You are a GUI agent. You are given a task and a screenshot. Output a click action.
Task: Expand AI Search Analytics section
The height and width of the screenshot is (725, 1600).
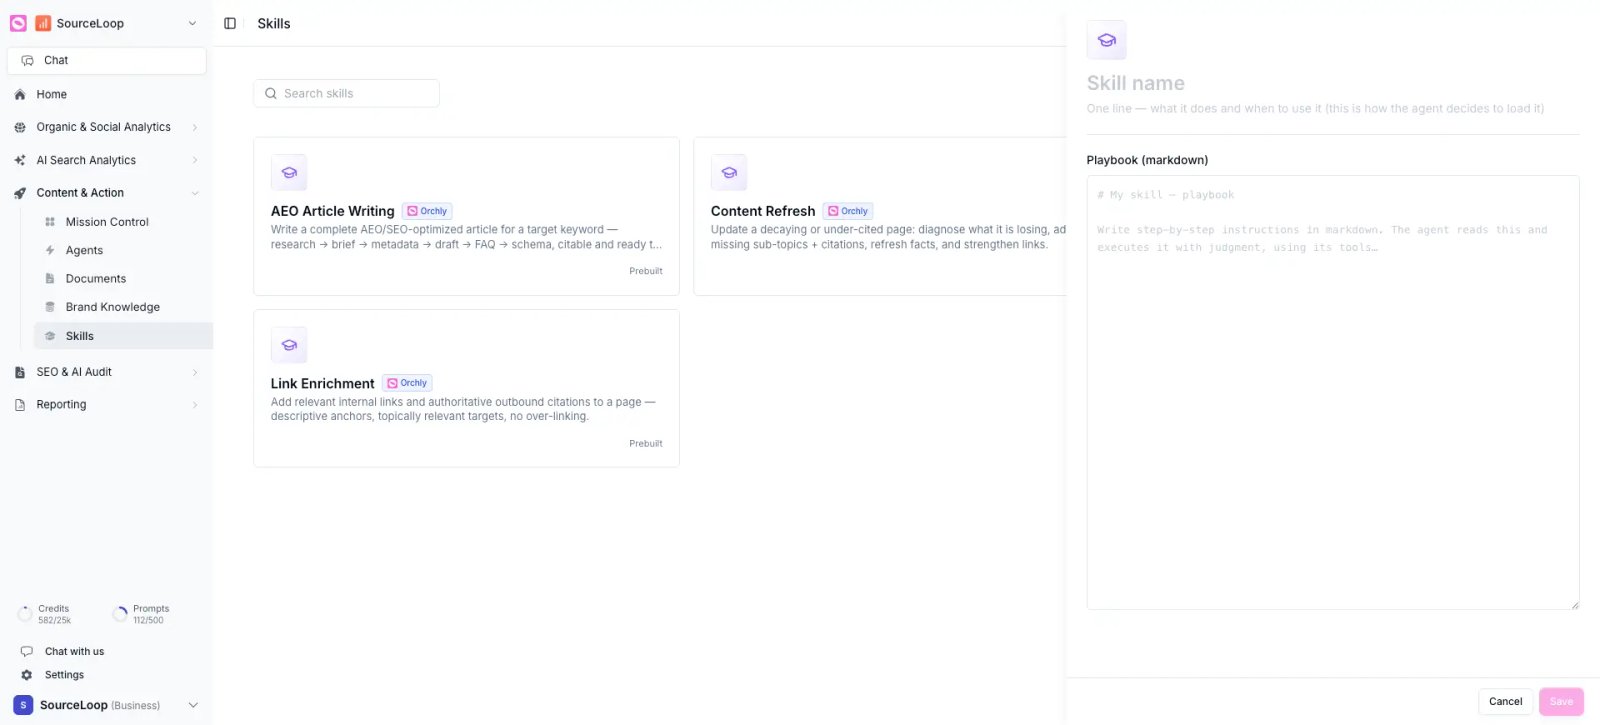pos(194,160)
